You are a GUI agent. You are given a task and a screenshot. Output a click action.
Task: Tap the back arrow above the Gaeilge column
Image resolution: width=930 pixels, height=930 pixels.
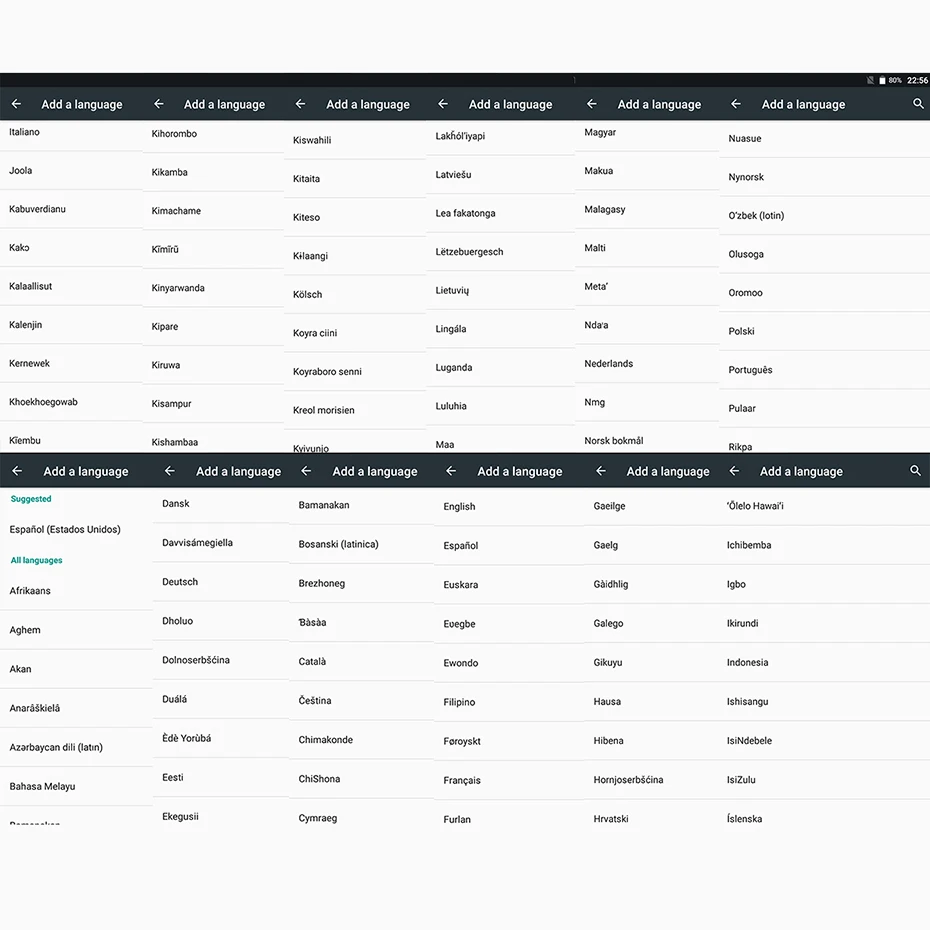tap(600, 471)
